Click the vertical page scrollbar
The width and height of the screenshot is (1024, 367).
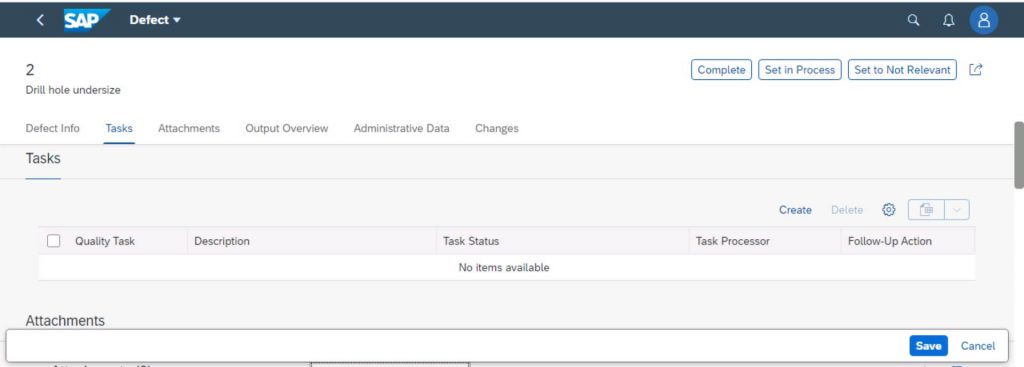(x=1018, y=155)
